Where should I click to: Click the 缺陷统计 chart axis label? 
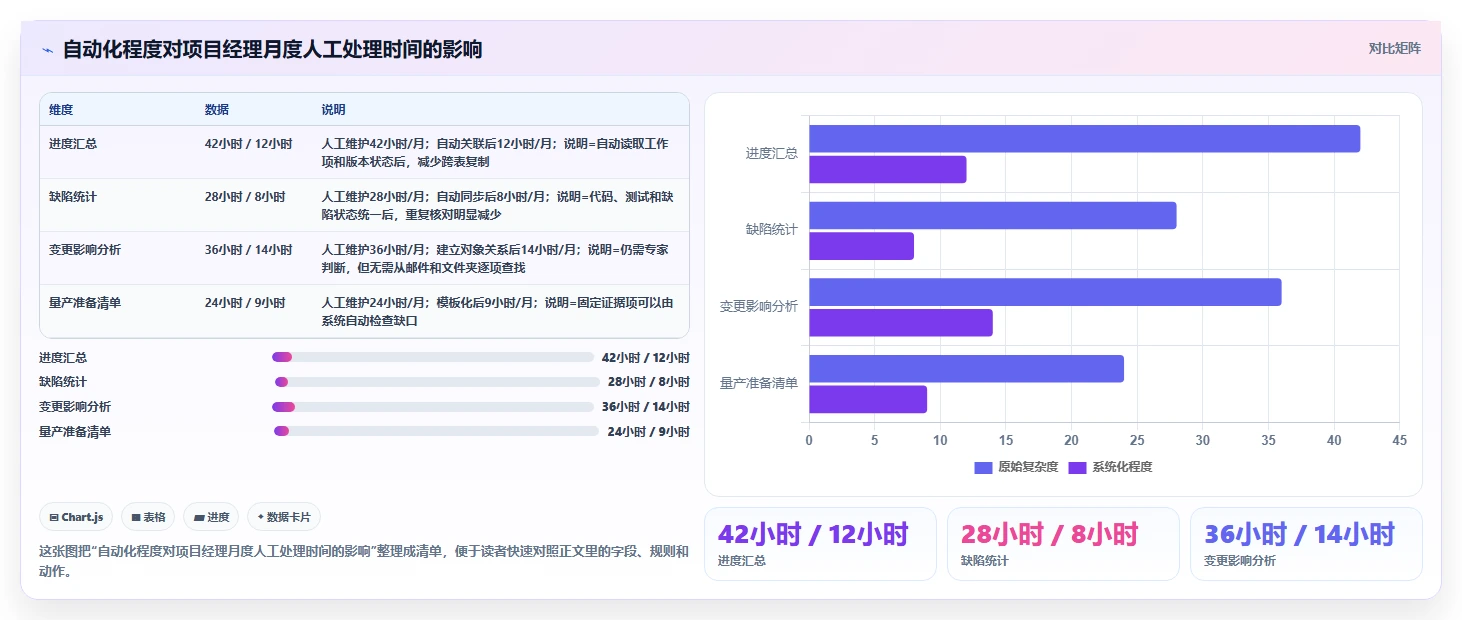point(771,230)
